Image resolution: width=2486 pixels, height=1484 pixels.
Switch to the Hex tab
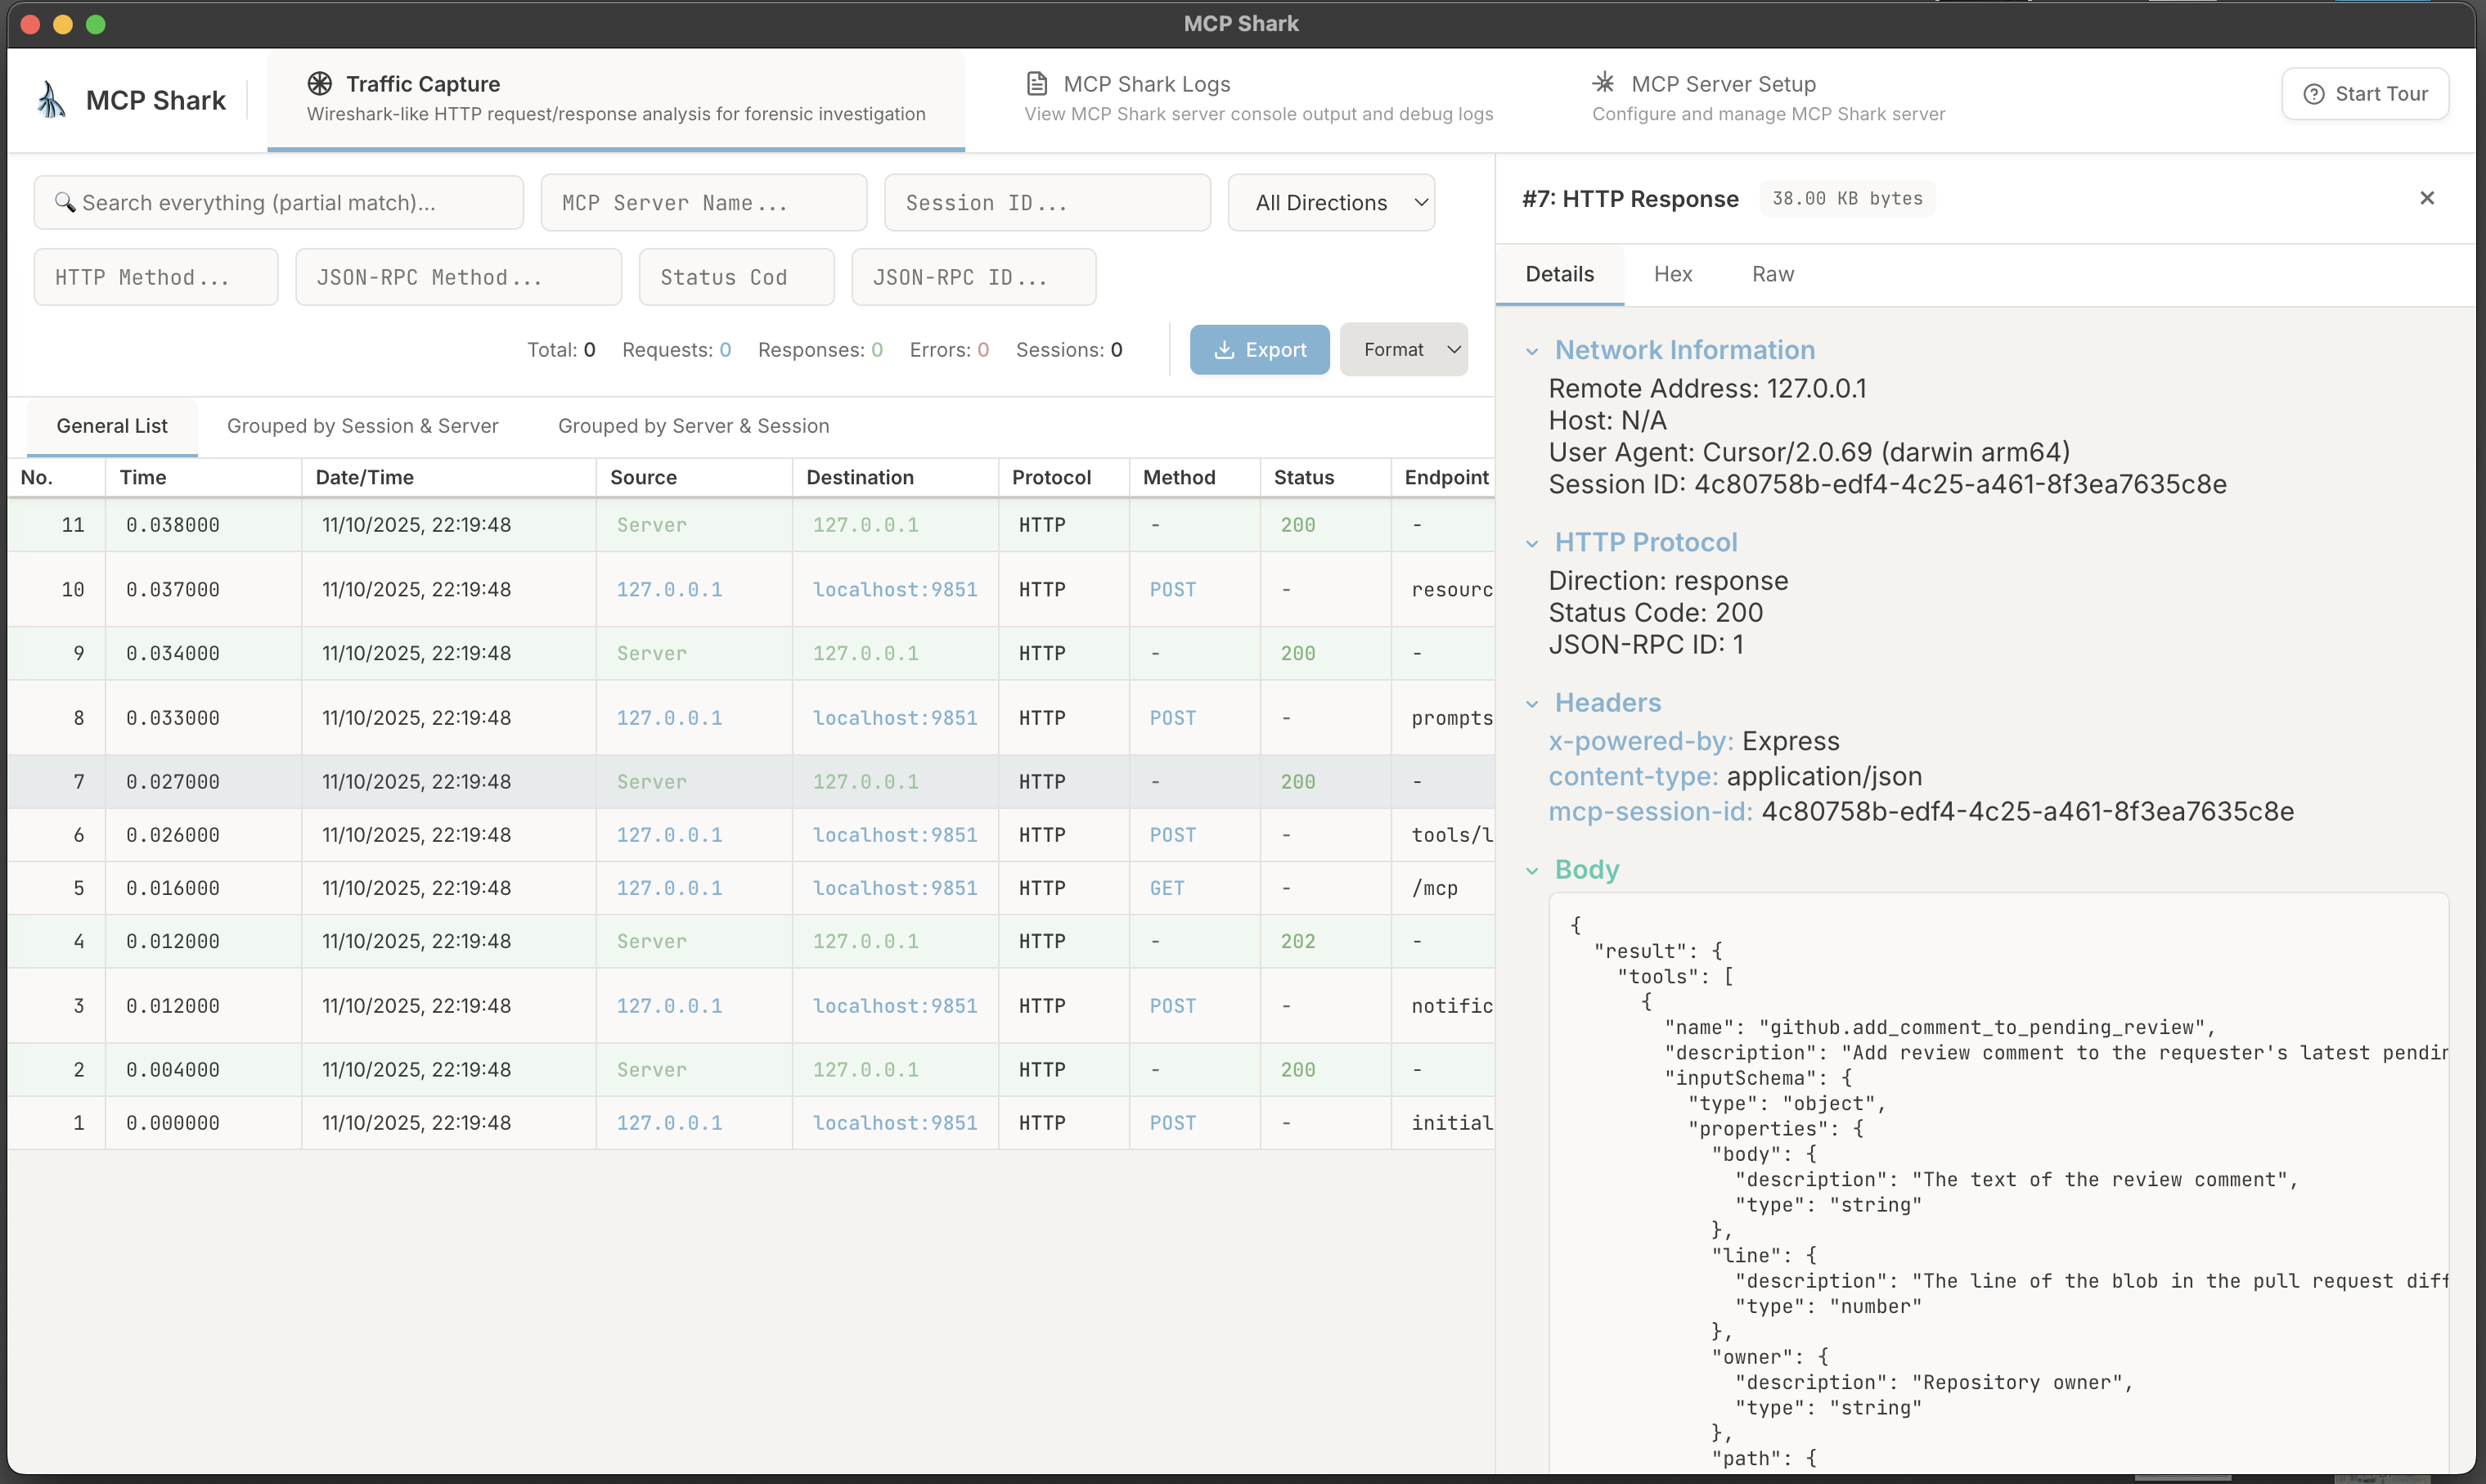(x=1673, y=274)
